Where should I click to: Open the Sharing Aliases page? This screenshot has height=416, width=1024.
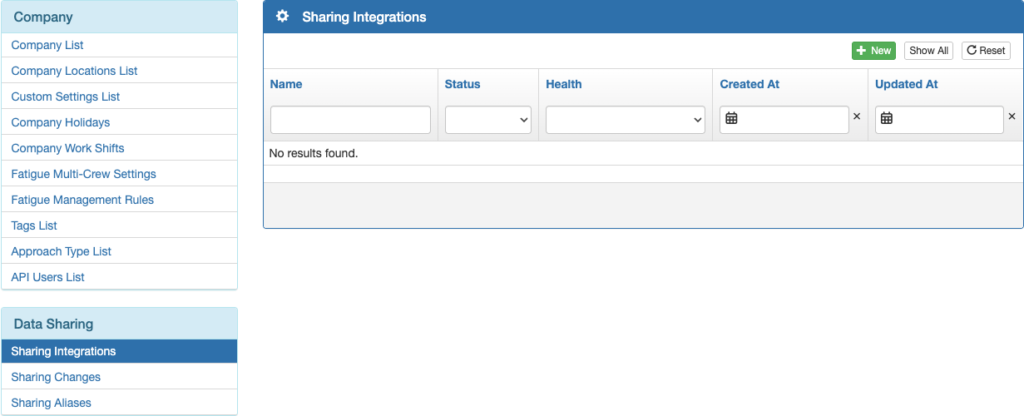click(x=51, y=403)
